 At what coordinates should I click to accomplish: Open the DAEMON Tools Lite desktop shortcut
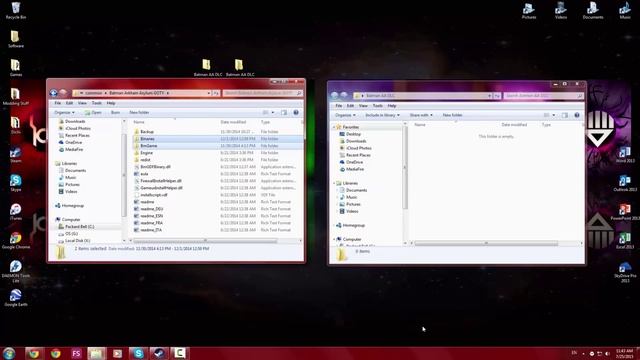[16, 271]
